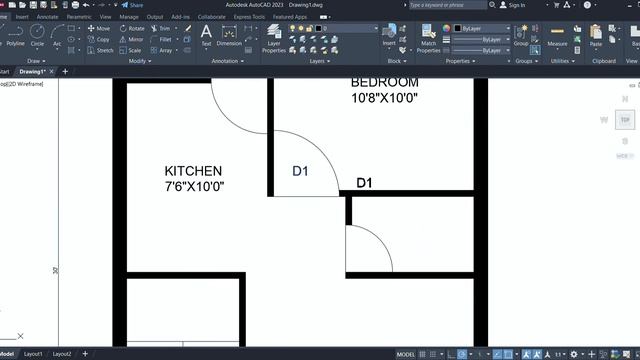Click the Text annotation tool

206,36
